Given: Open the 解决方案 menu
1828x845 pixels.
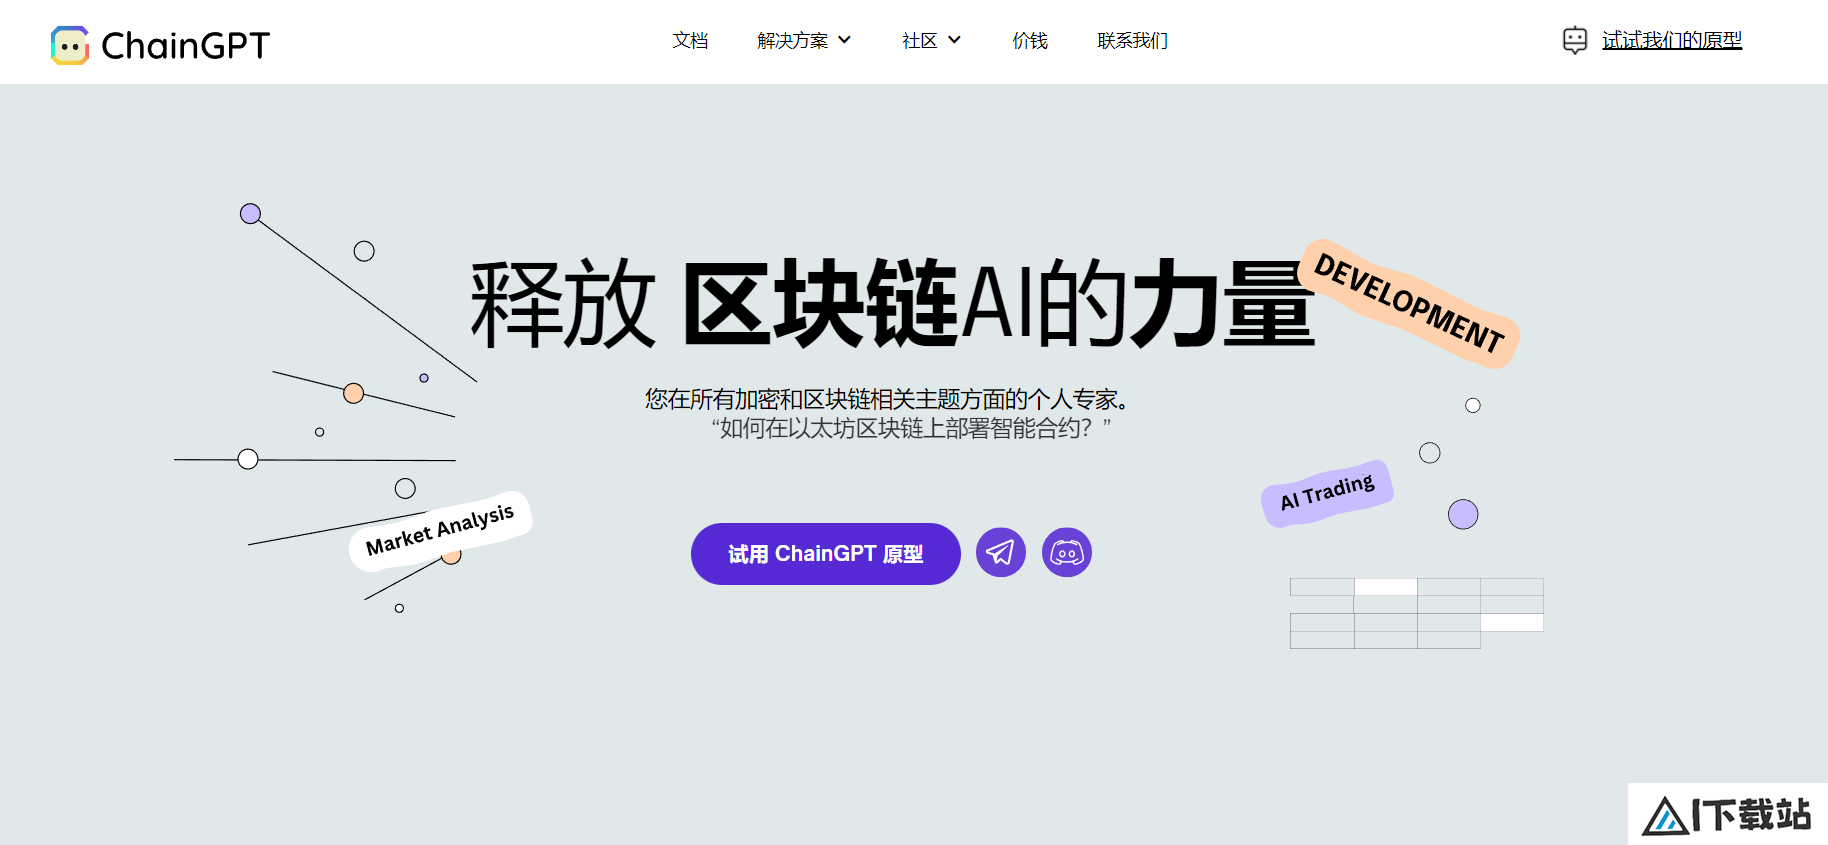Looking at the screenshot, I should pyautogui.click(x=792, y=40).
